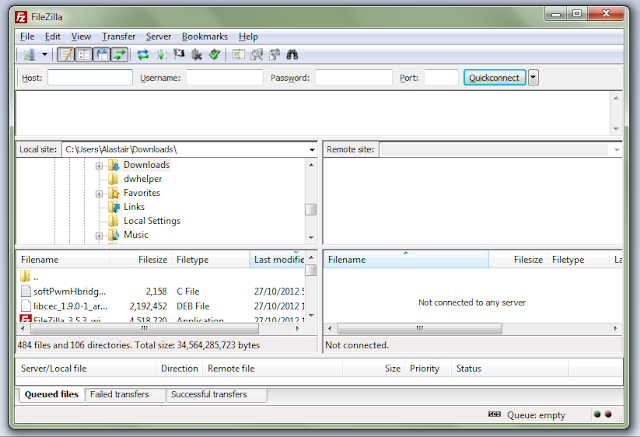640x437 pixels.
Task: Toggle synchronized browsing icon
Action: (274, 54)
